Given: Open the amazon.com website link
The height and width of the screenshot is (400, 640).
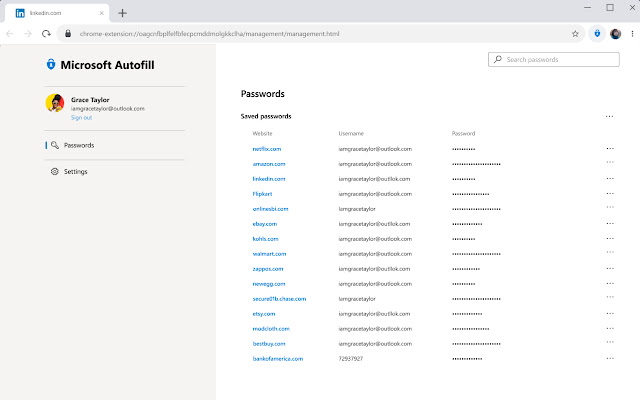Looking at the screenshot, I should pos(269,163).
